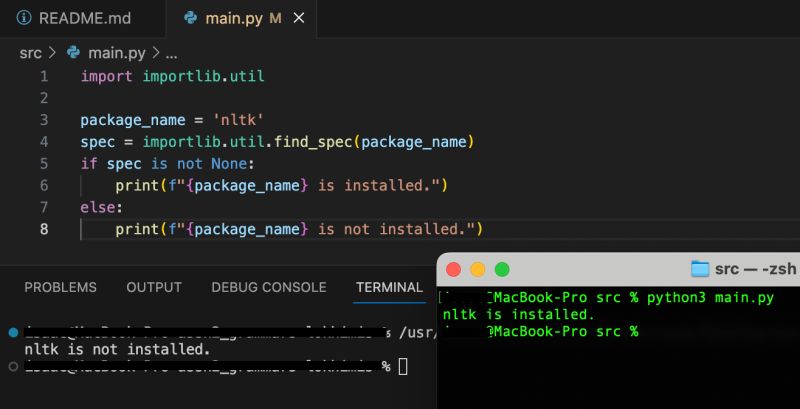This screenshot has height=409, width=800.
Task: Open the README.md editor tab
Action: pyautogui.click(x=74, y=18)
